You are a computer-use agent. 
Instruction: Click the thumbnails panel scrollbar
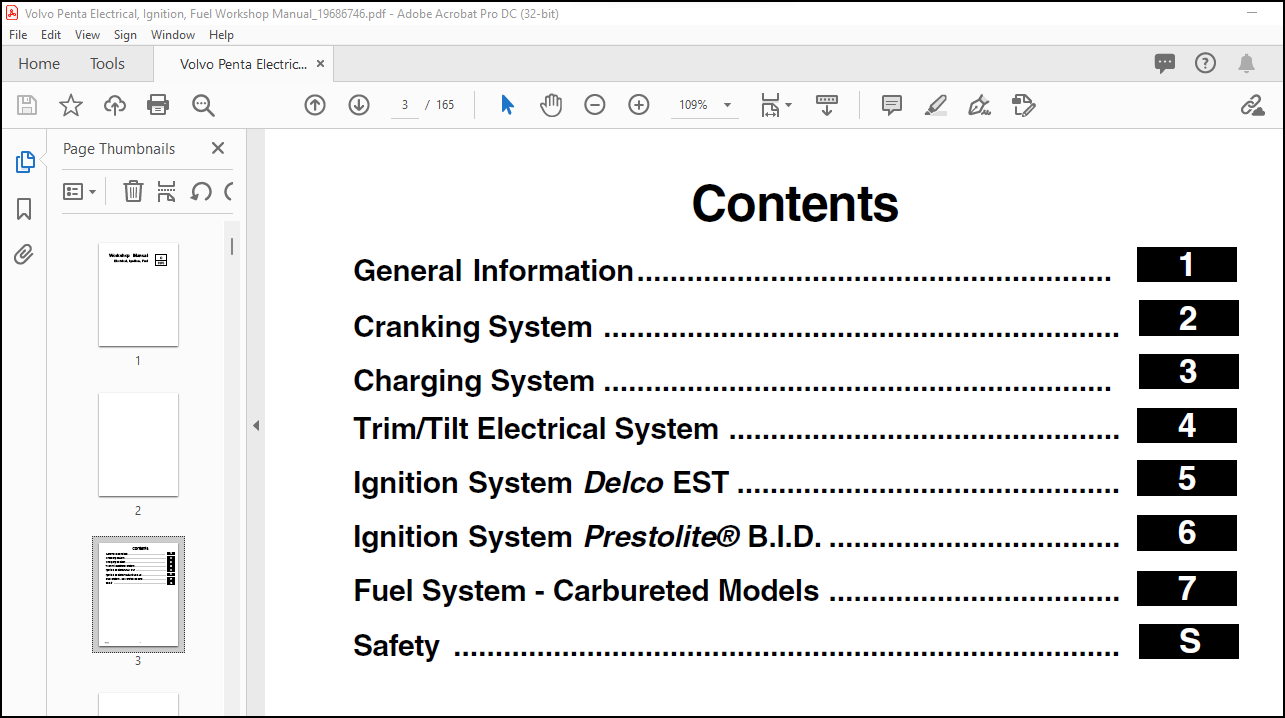pyautogui.click(x=232, y=245)
